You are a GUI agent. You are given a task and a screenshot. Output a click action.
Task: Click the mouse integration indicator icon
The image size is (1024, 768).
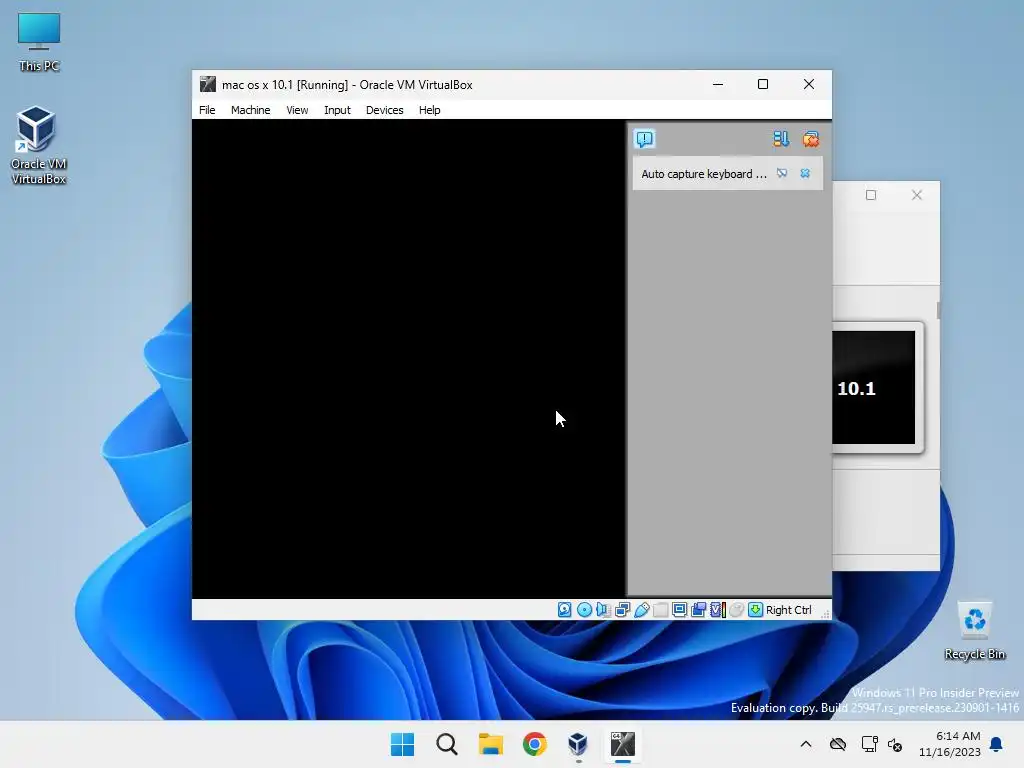click(x=737, y=610)
